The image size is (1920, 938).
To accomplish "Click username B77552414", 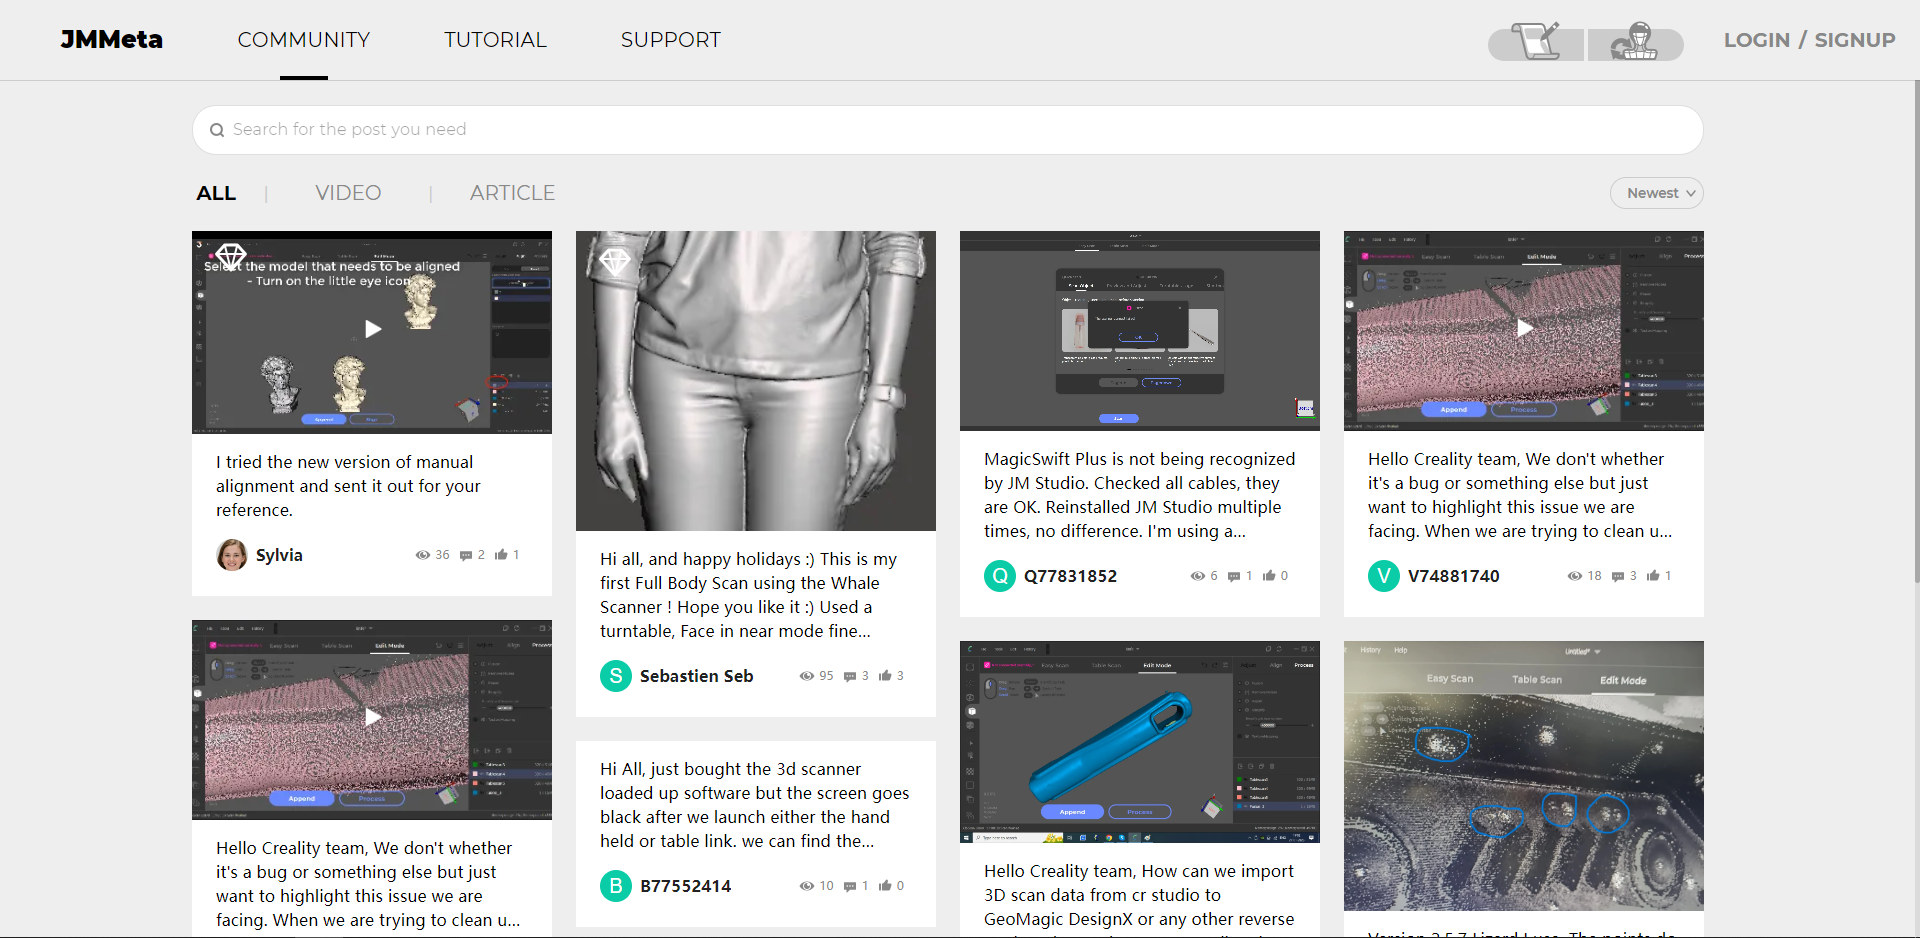I will [x=686, y=886].
